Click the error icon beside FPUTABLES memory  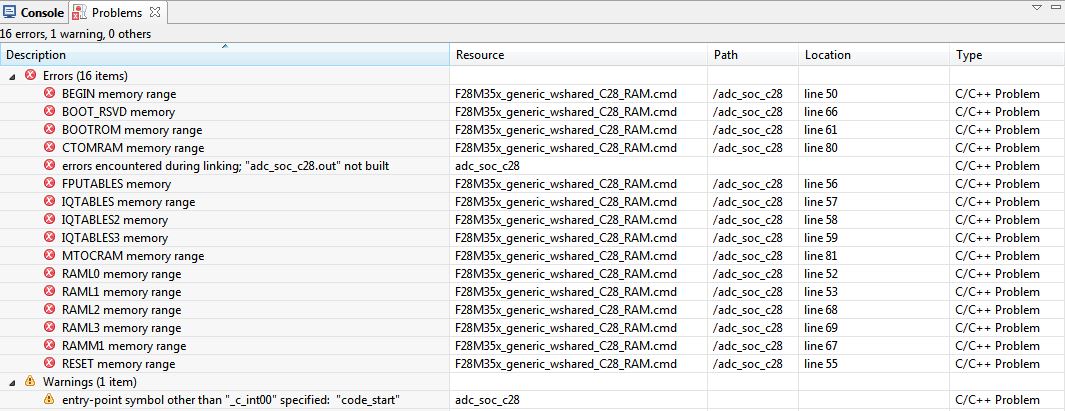coord(49,183)
